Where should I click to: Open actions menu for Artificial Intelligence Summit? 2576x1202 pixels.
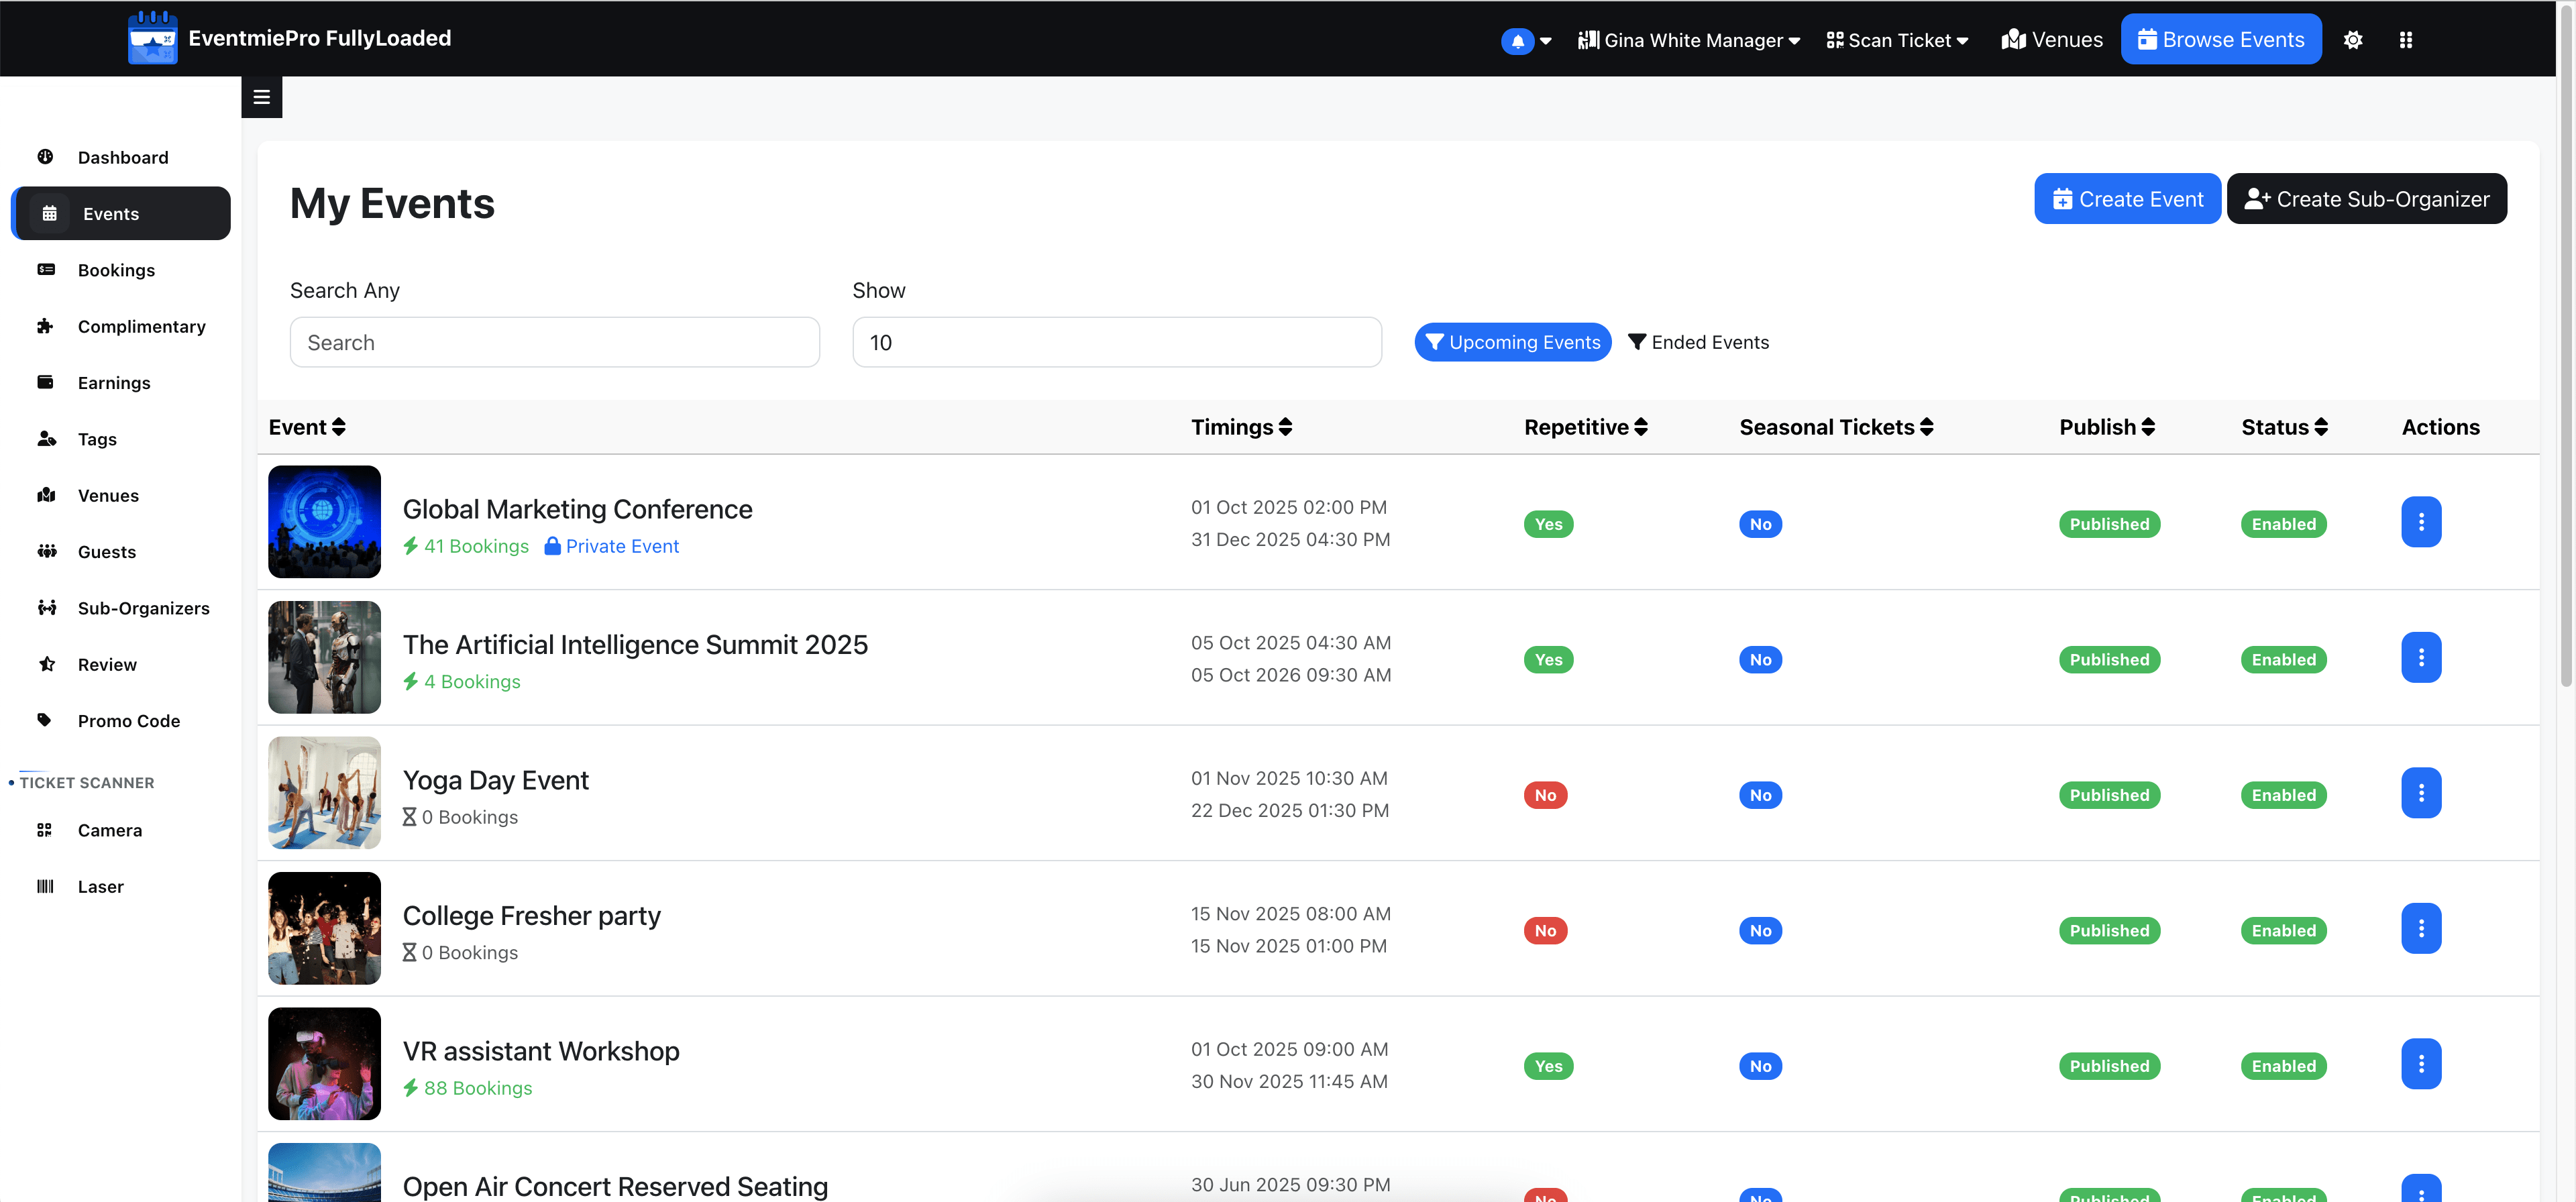2420,658
